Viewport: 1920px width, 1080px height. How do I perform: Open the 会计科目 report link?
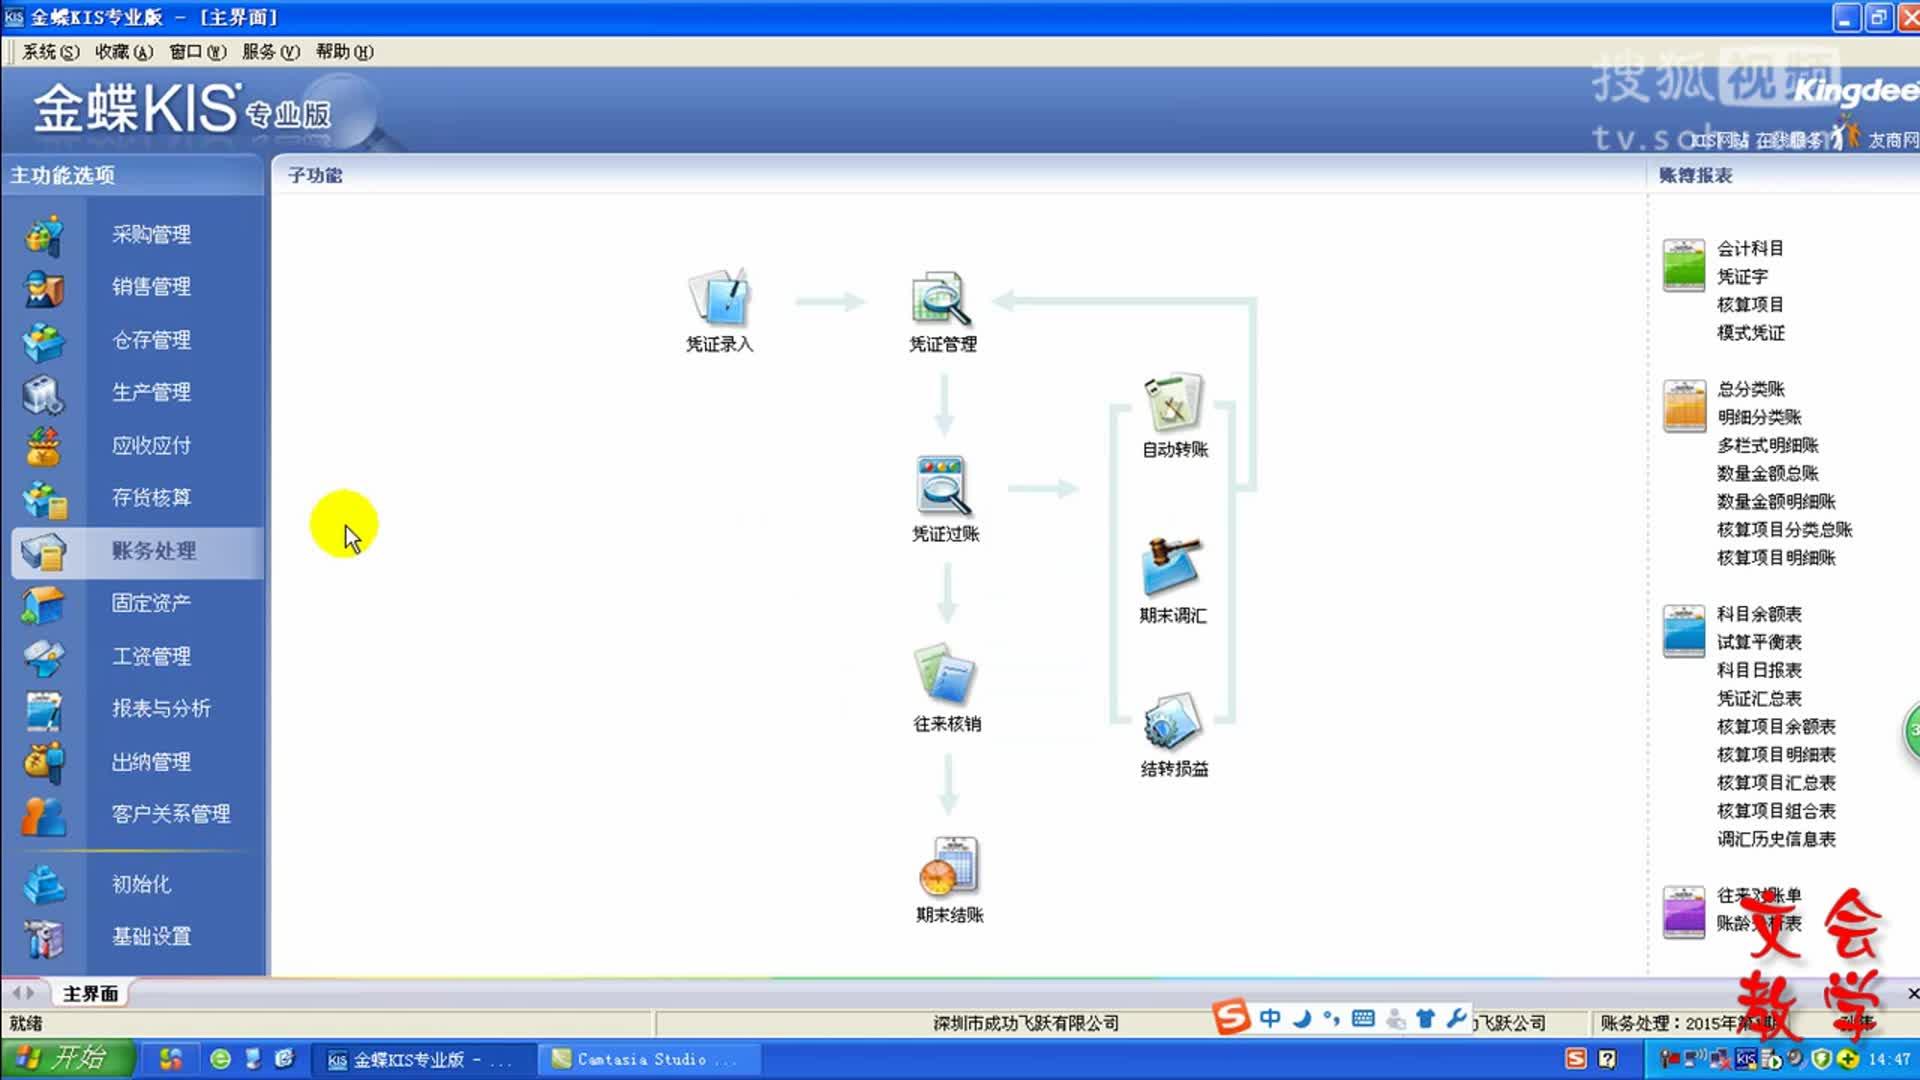pos(1749,248)
